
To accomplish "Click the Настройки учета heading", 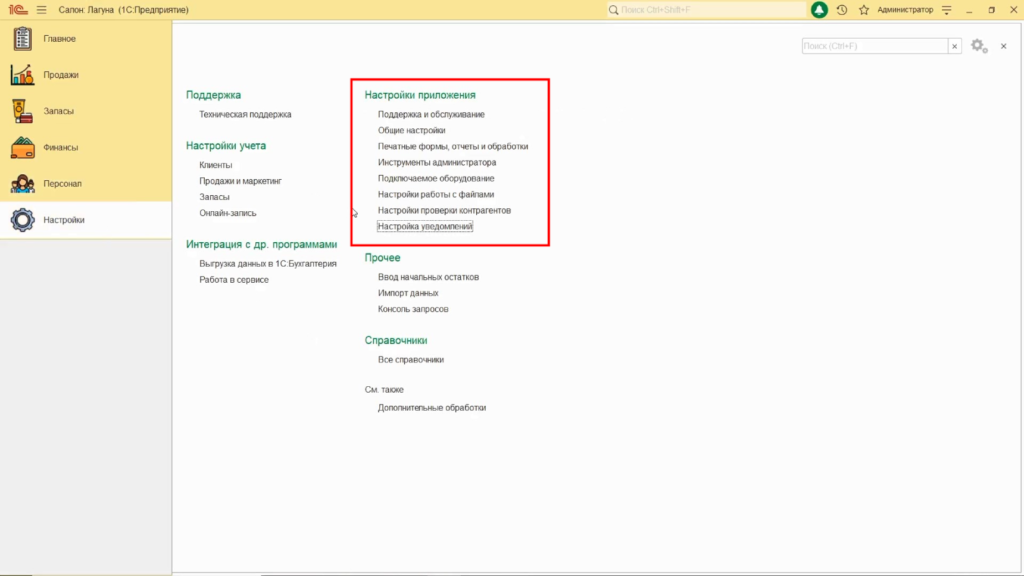I will coord(226,146).
